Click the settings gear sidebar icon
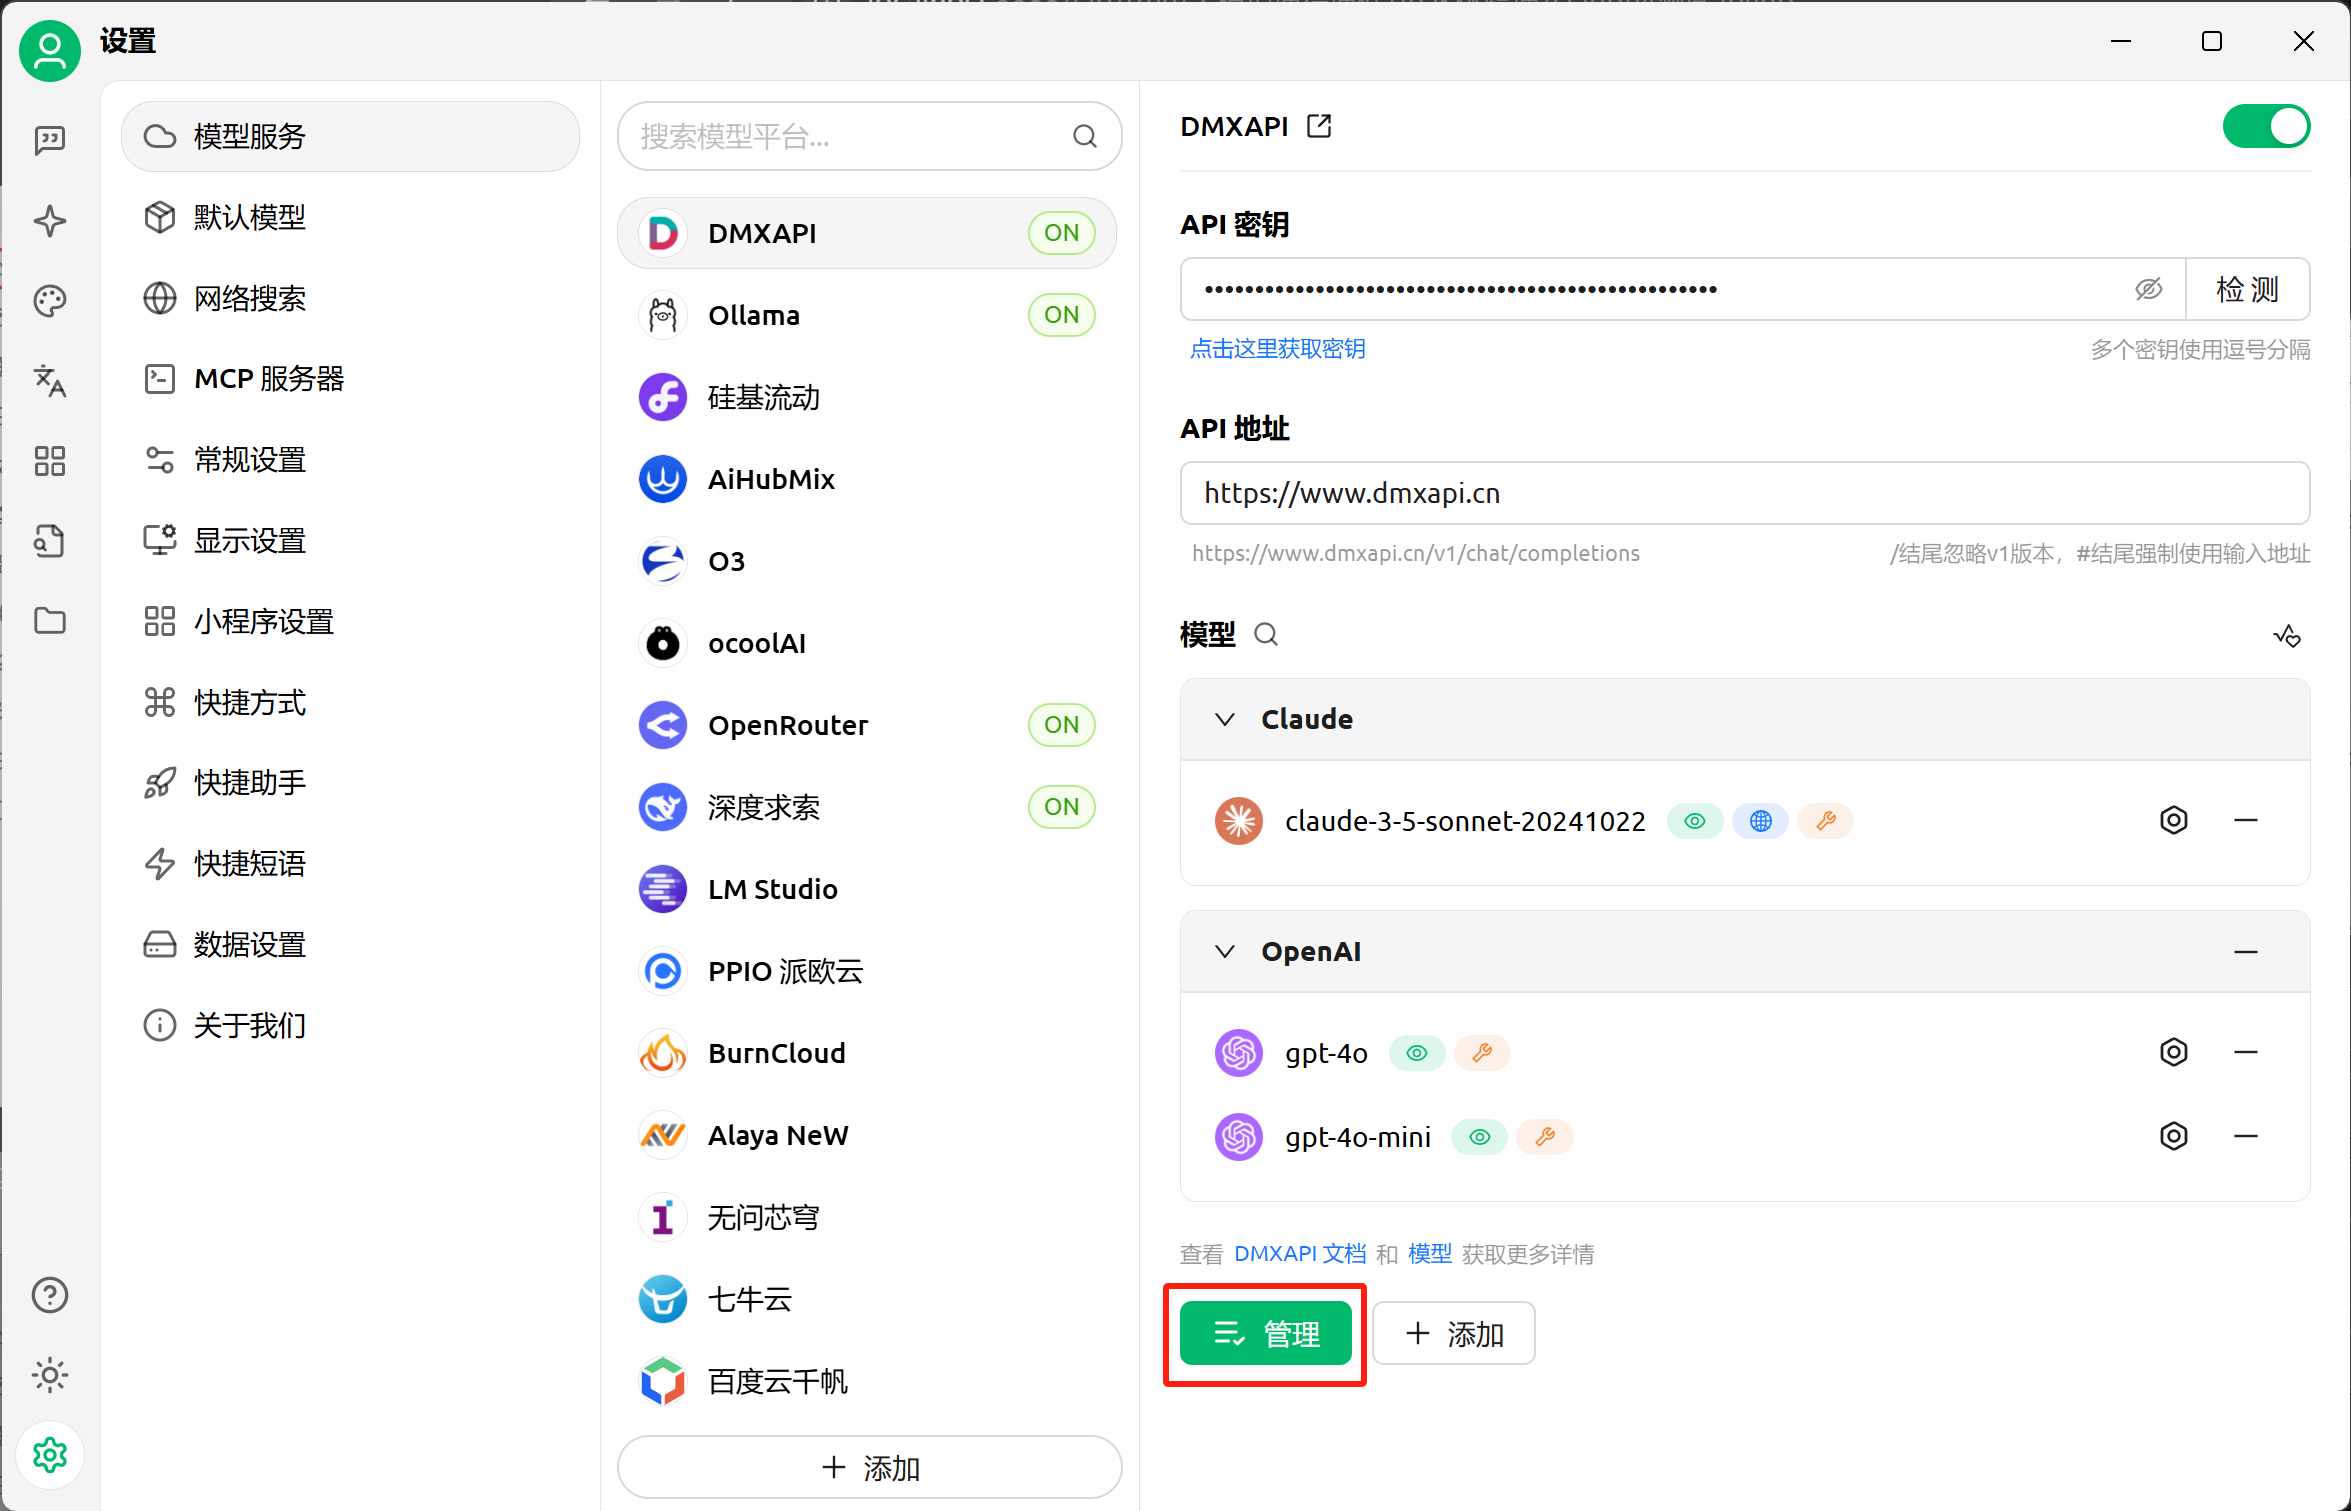Image resolution: width=2351 pixels, height=1511 pixels. coord(50,1455)
